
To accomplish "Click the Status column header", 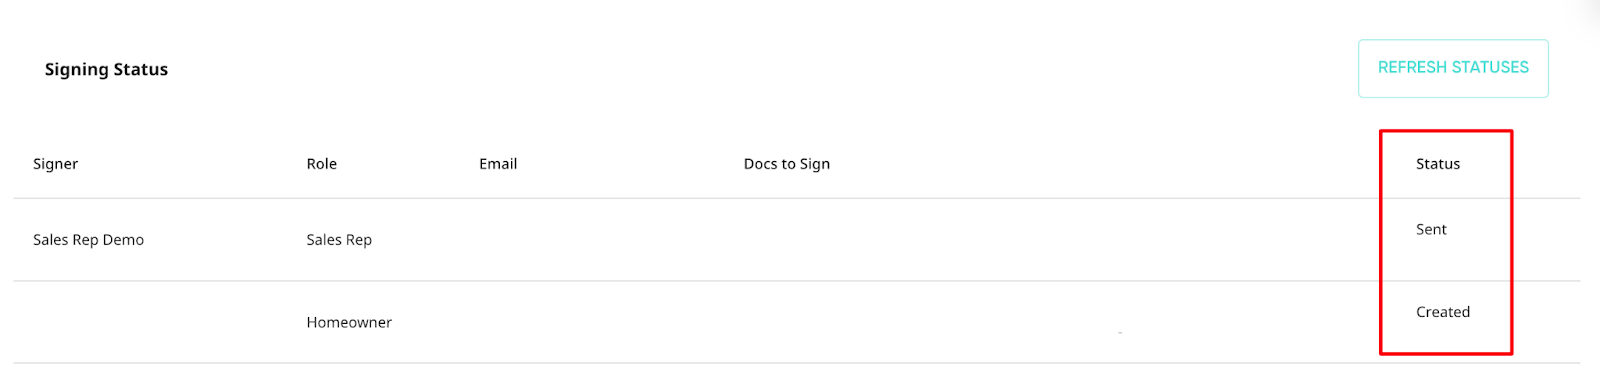I will [x=1438, y=164].
